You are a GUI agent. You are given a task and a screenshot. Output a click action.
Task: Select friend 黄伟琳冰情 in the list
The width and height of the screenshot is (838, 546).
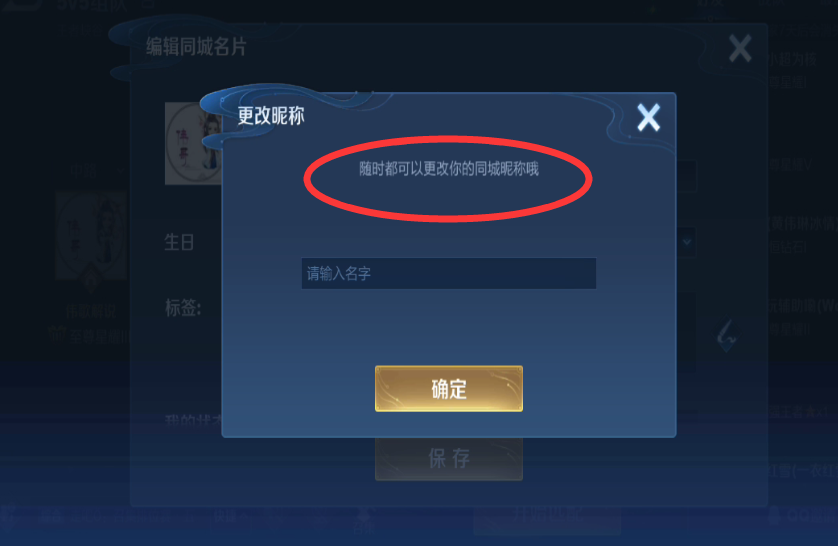(x=802, y=223)
